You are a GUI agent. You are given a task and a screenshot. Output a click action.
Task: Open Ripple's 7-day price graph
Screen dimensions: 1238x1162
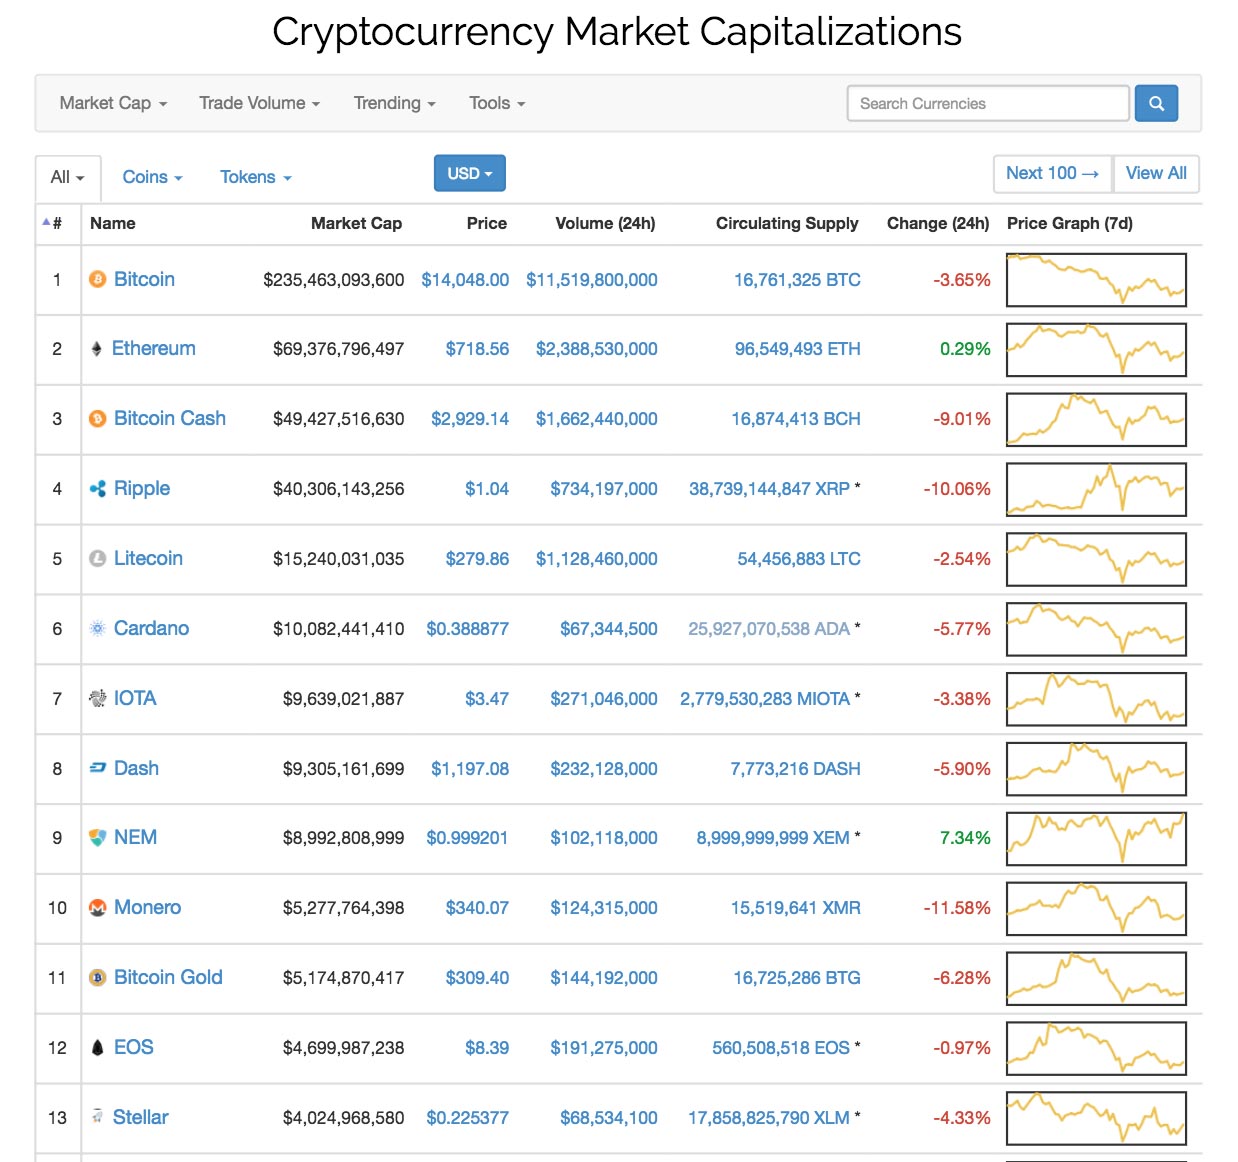pyautogui.click(x=1096, y=489)
